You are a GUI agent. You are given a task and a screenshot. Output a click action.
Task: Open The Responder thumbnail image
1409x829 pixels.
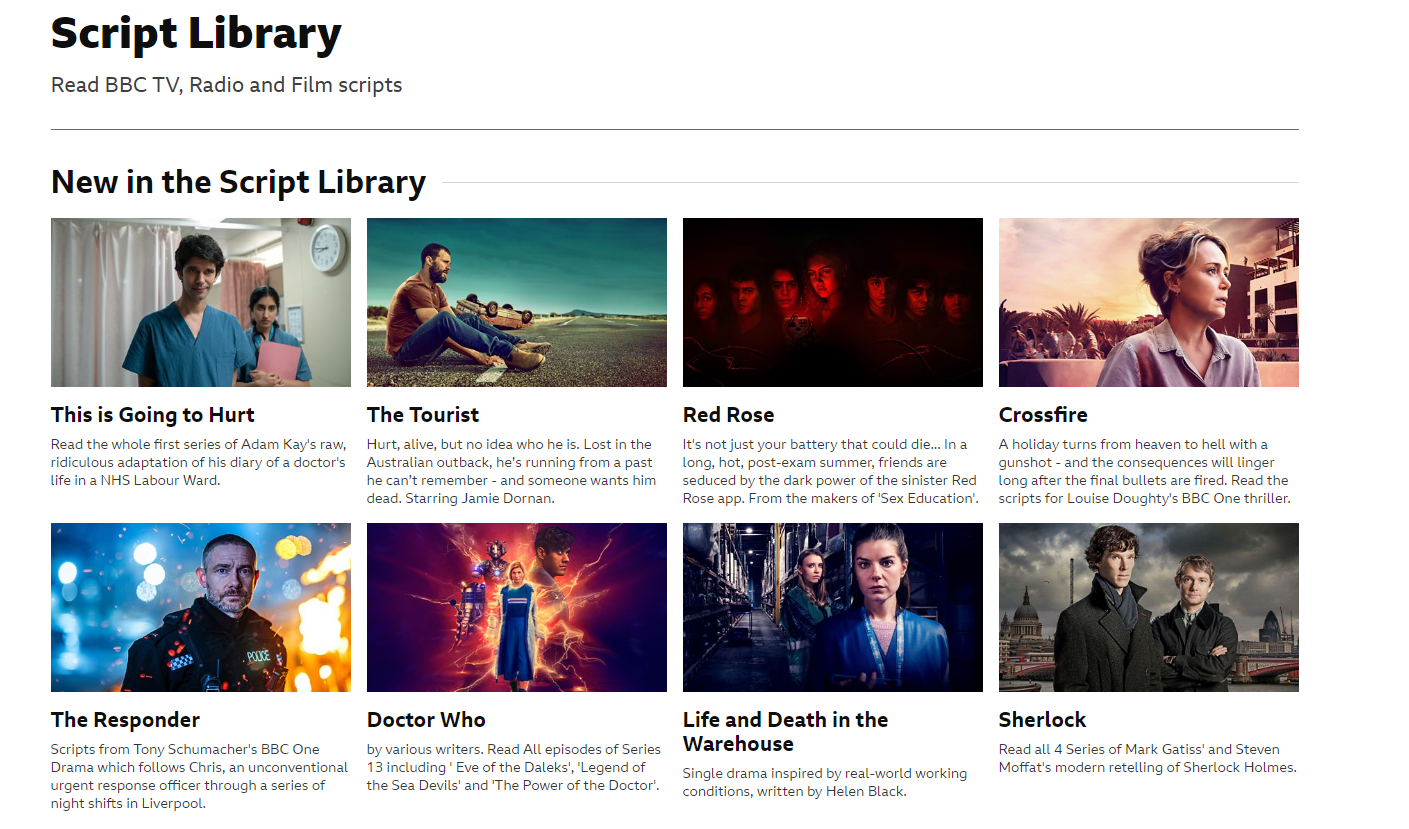tap(201, 607)
